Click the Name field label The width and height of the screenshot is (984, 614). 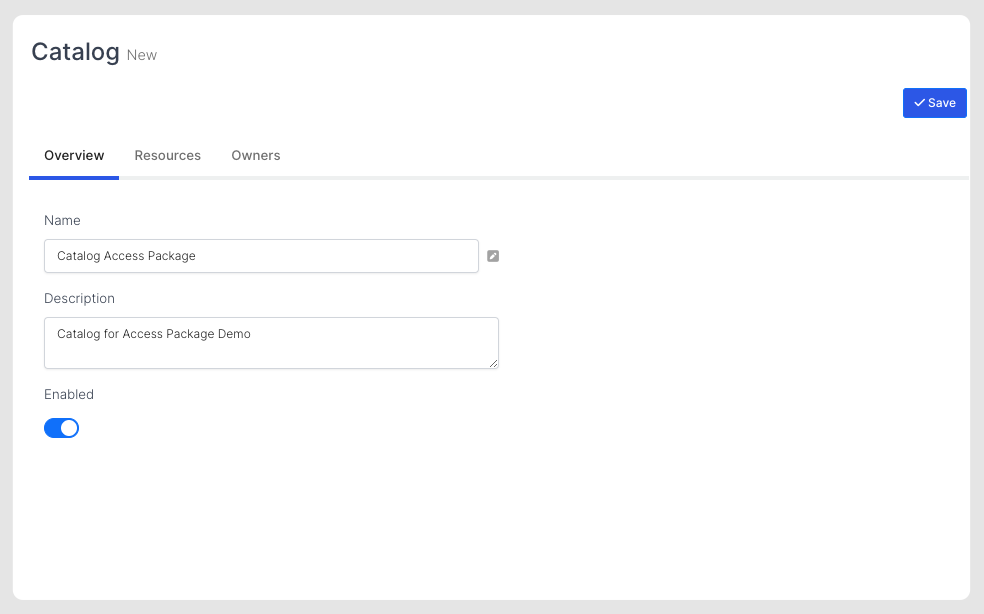62,220
